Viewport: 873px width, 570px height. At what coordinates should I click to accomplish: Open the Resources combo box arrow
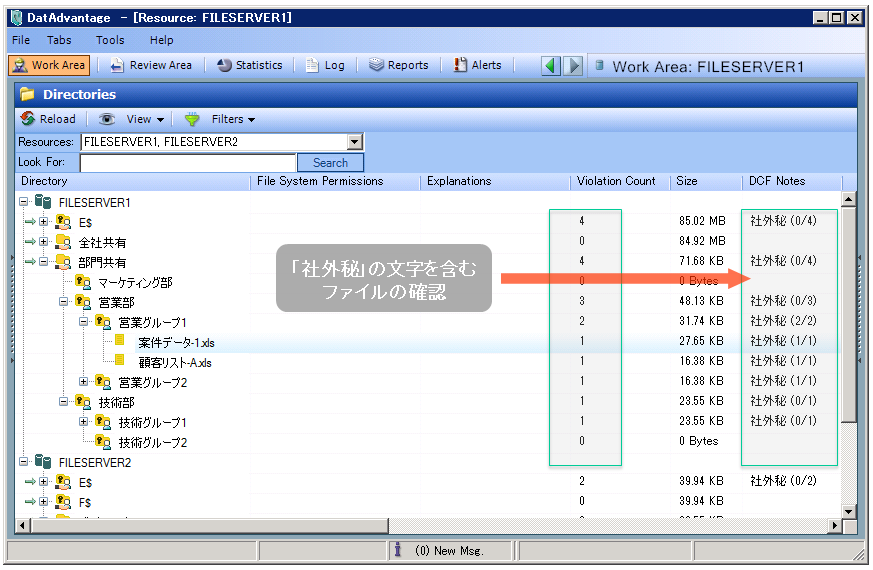355,142
